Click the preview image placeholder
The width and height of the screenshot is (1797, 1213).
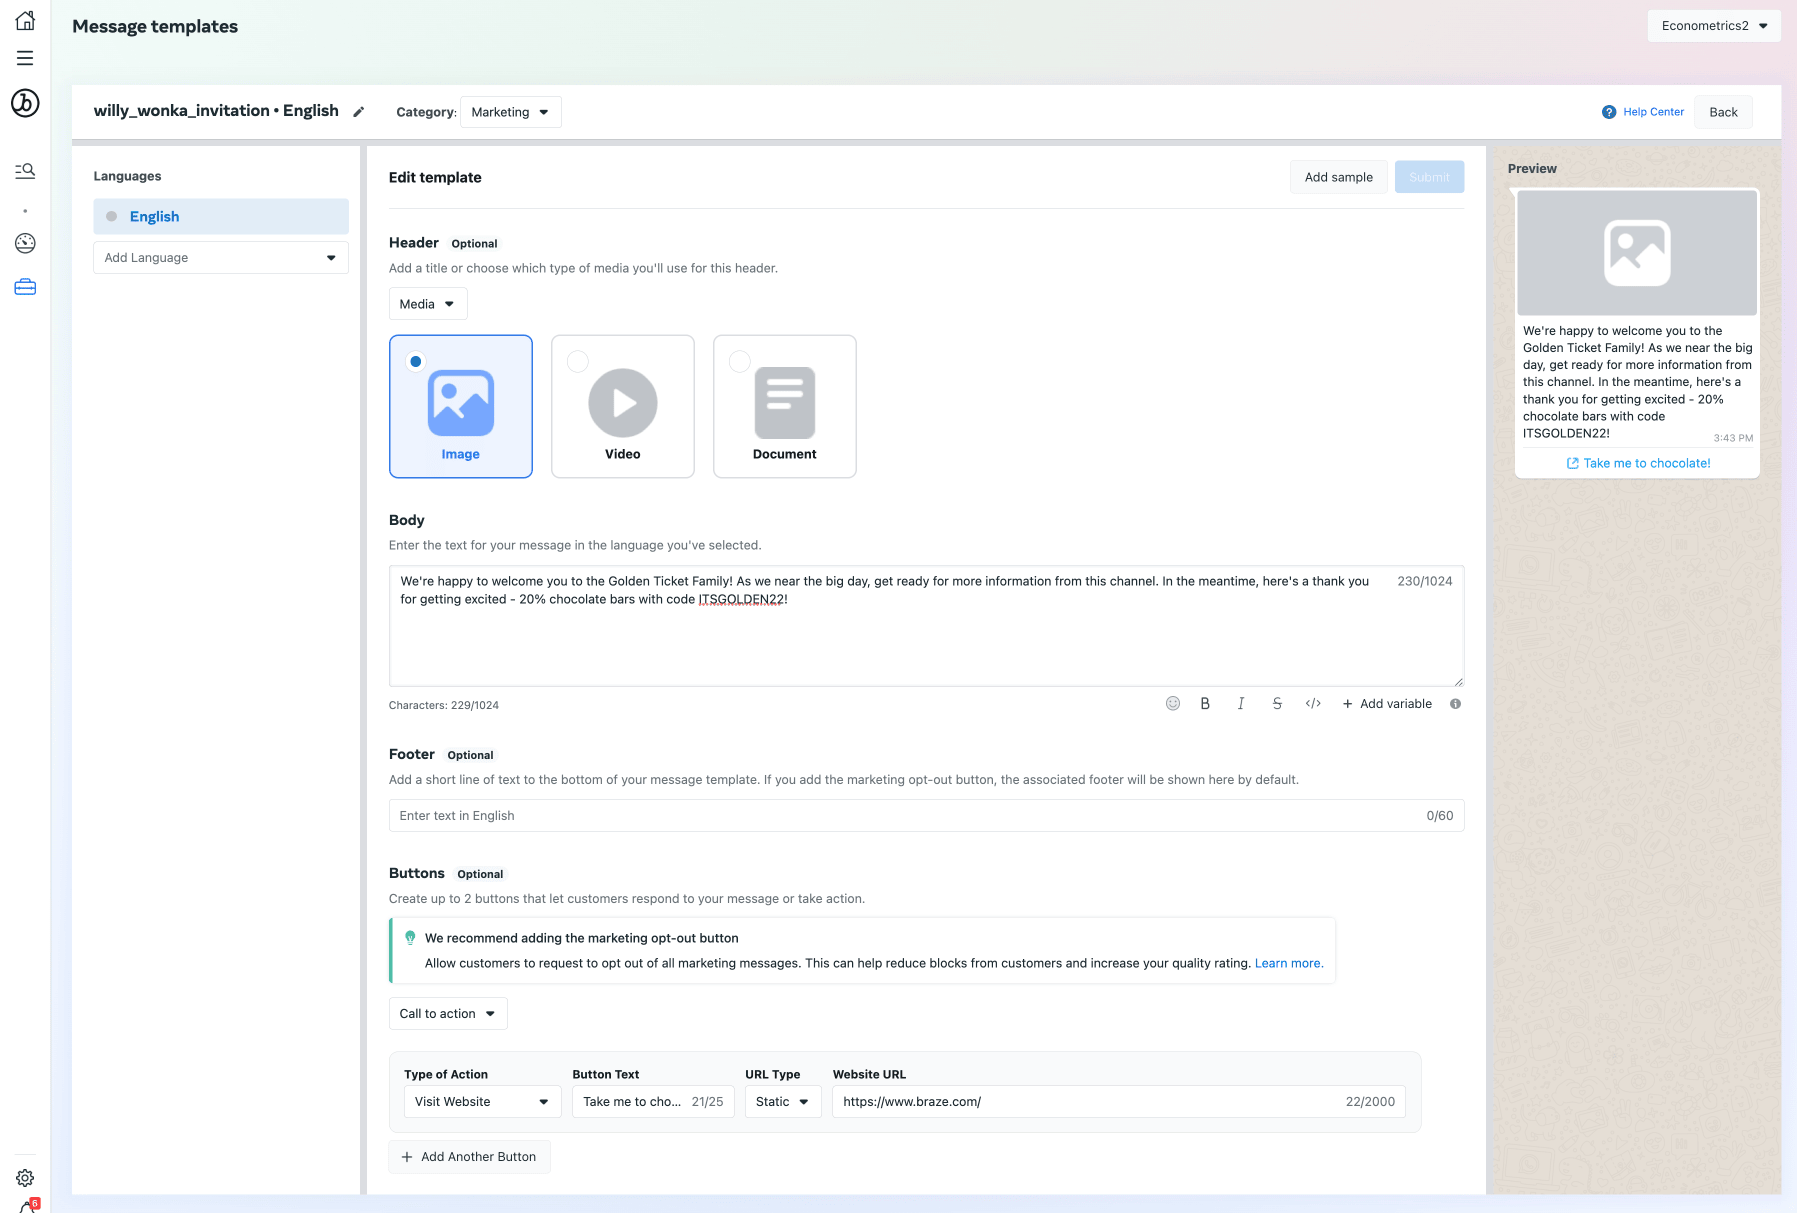[x=1637, y=253]
